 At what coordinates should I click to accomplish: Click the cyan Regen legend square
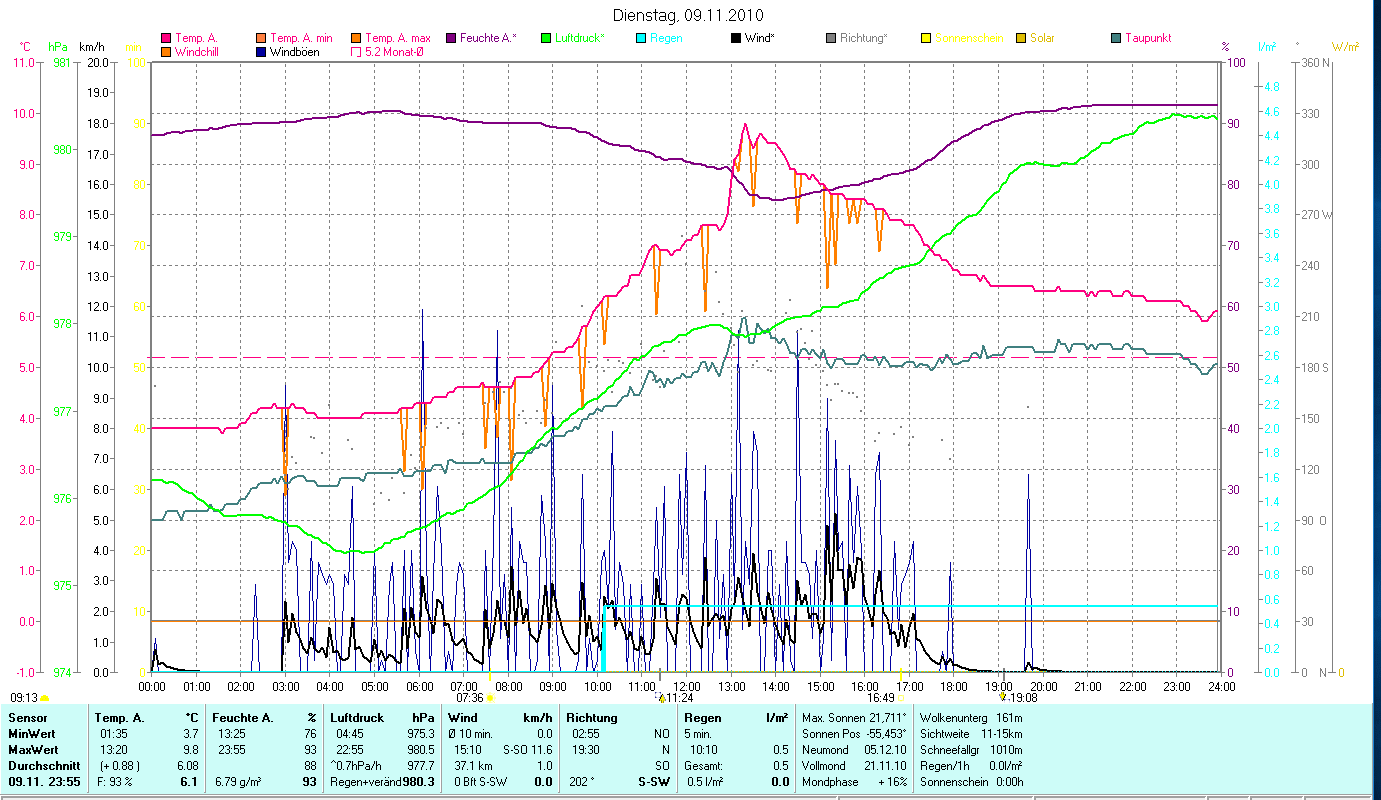(x=641, y=39)
